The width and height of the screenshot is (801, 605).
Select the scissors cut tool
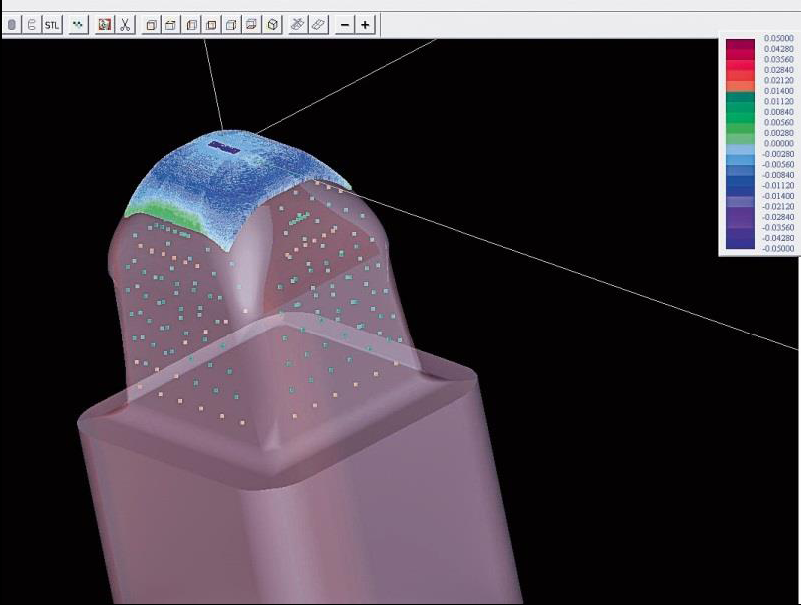(125, 25)
